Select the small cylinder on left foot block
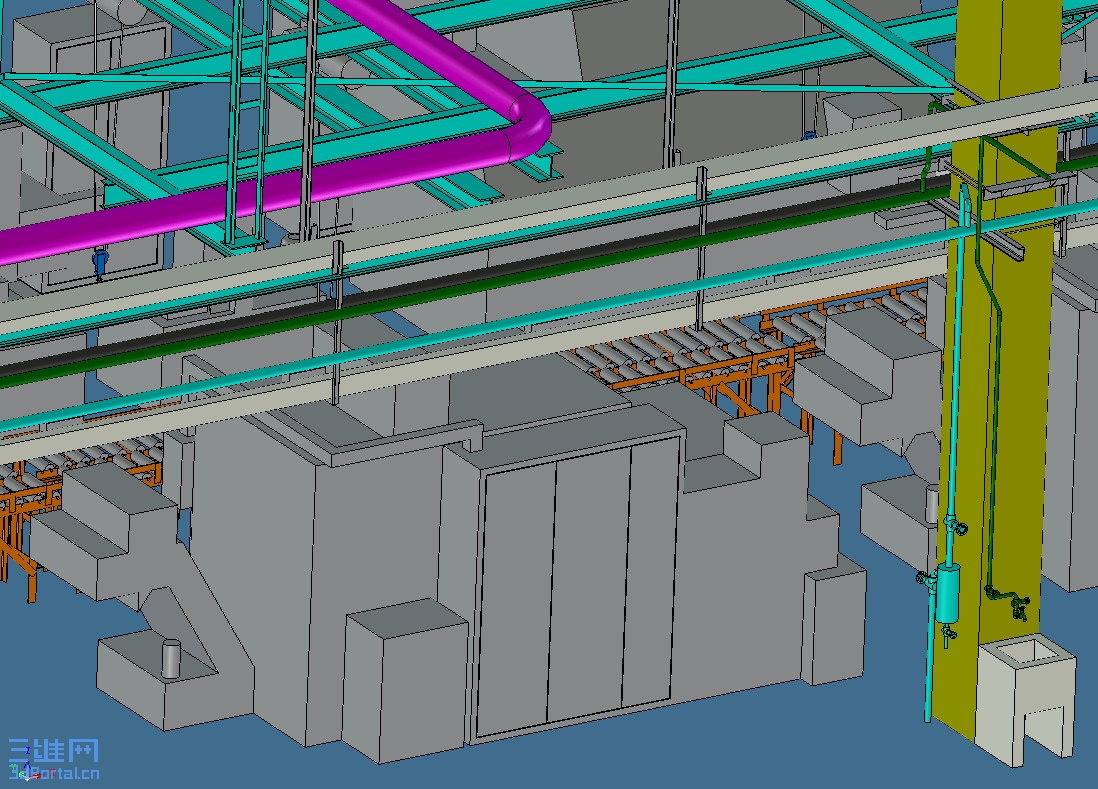The width and height of the screenshot is (1098, 789). (171, 658)
